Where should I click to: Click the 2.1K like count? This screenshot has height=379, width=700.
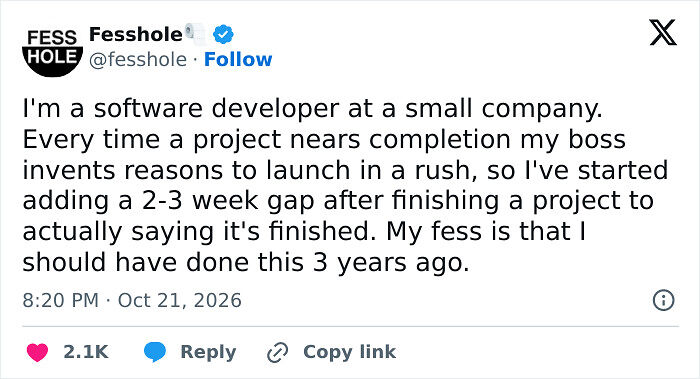click(86, 352)
